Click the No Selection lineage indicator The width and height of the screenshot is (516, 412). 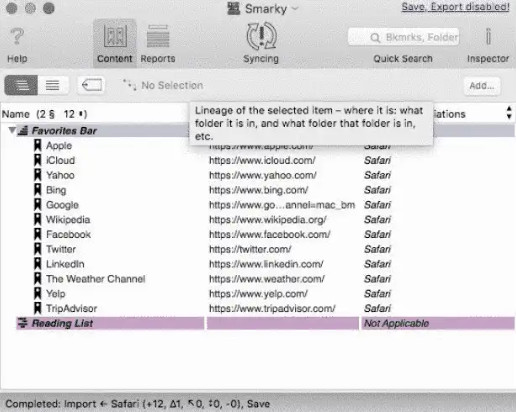click(x=163, y=85)
